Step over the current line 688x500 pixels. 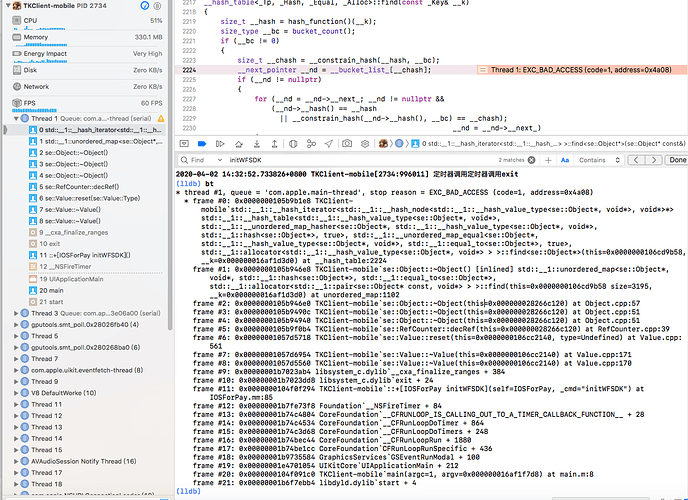[239, 143]
